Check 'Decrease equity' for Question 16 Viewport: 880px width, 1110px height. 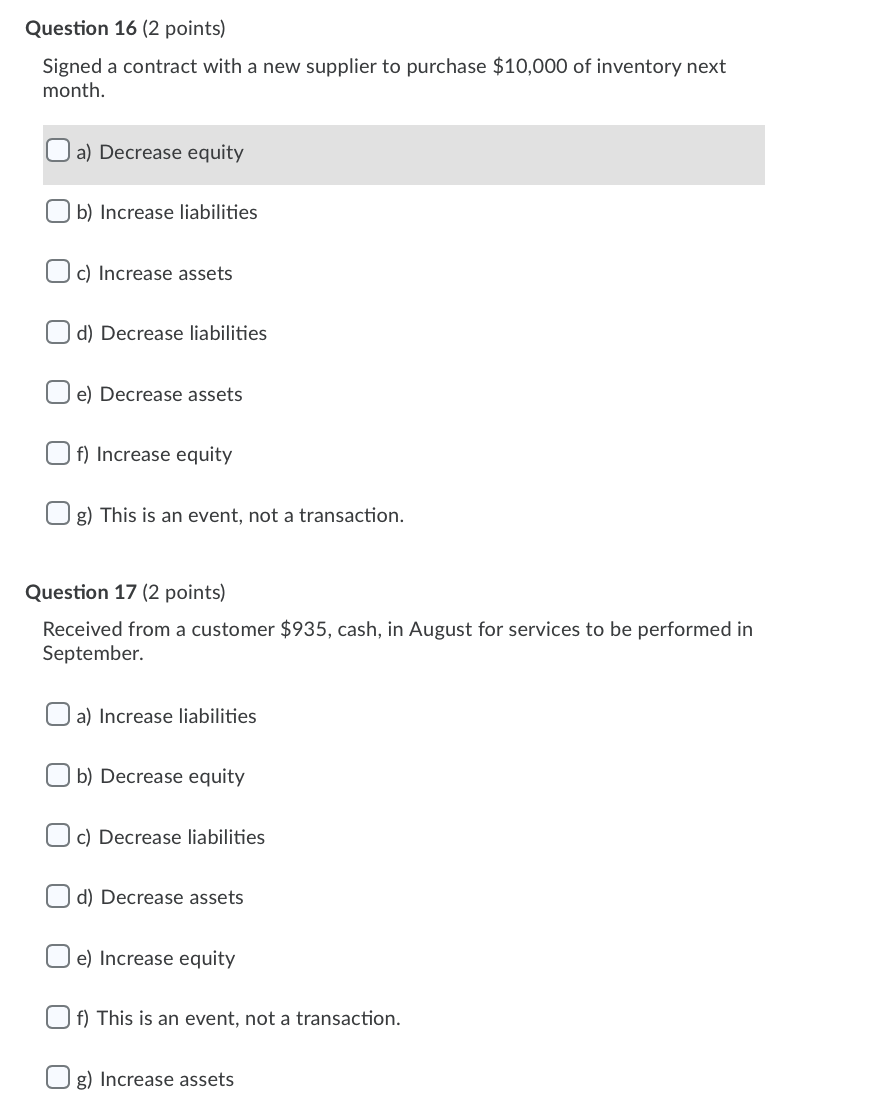click(57, 150)
